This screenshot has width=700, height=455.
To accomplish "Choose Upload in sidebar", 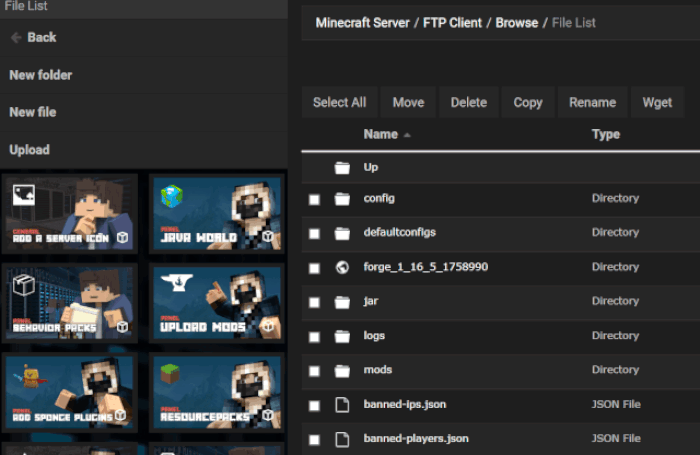I will pos(144,150).
